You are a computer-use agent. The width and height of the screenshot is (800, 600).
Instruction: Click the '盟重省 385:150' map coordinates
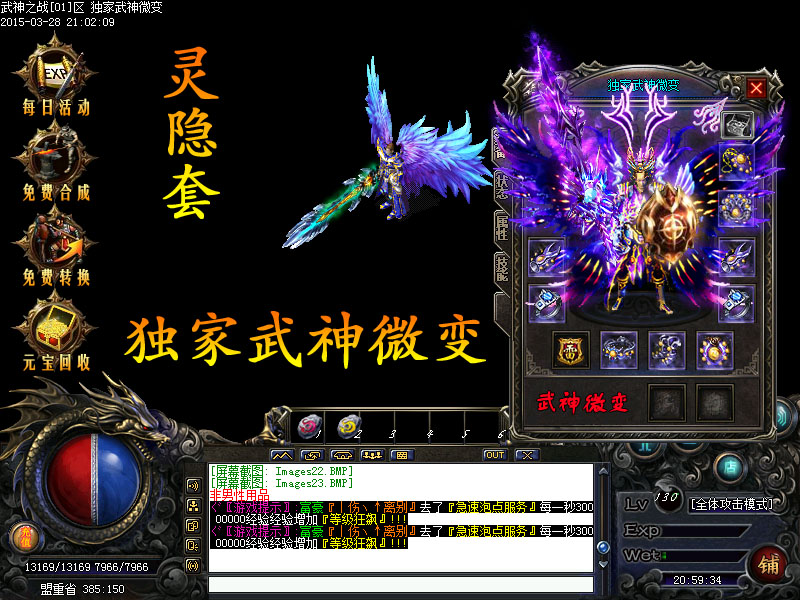(x=83, y=589)
